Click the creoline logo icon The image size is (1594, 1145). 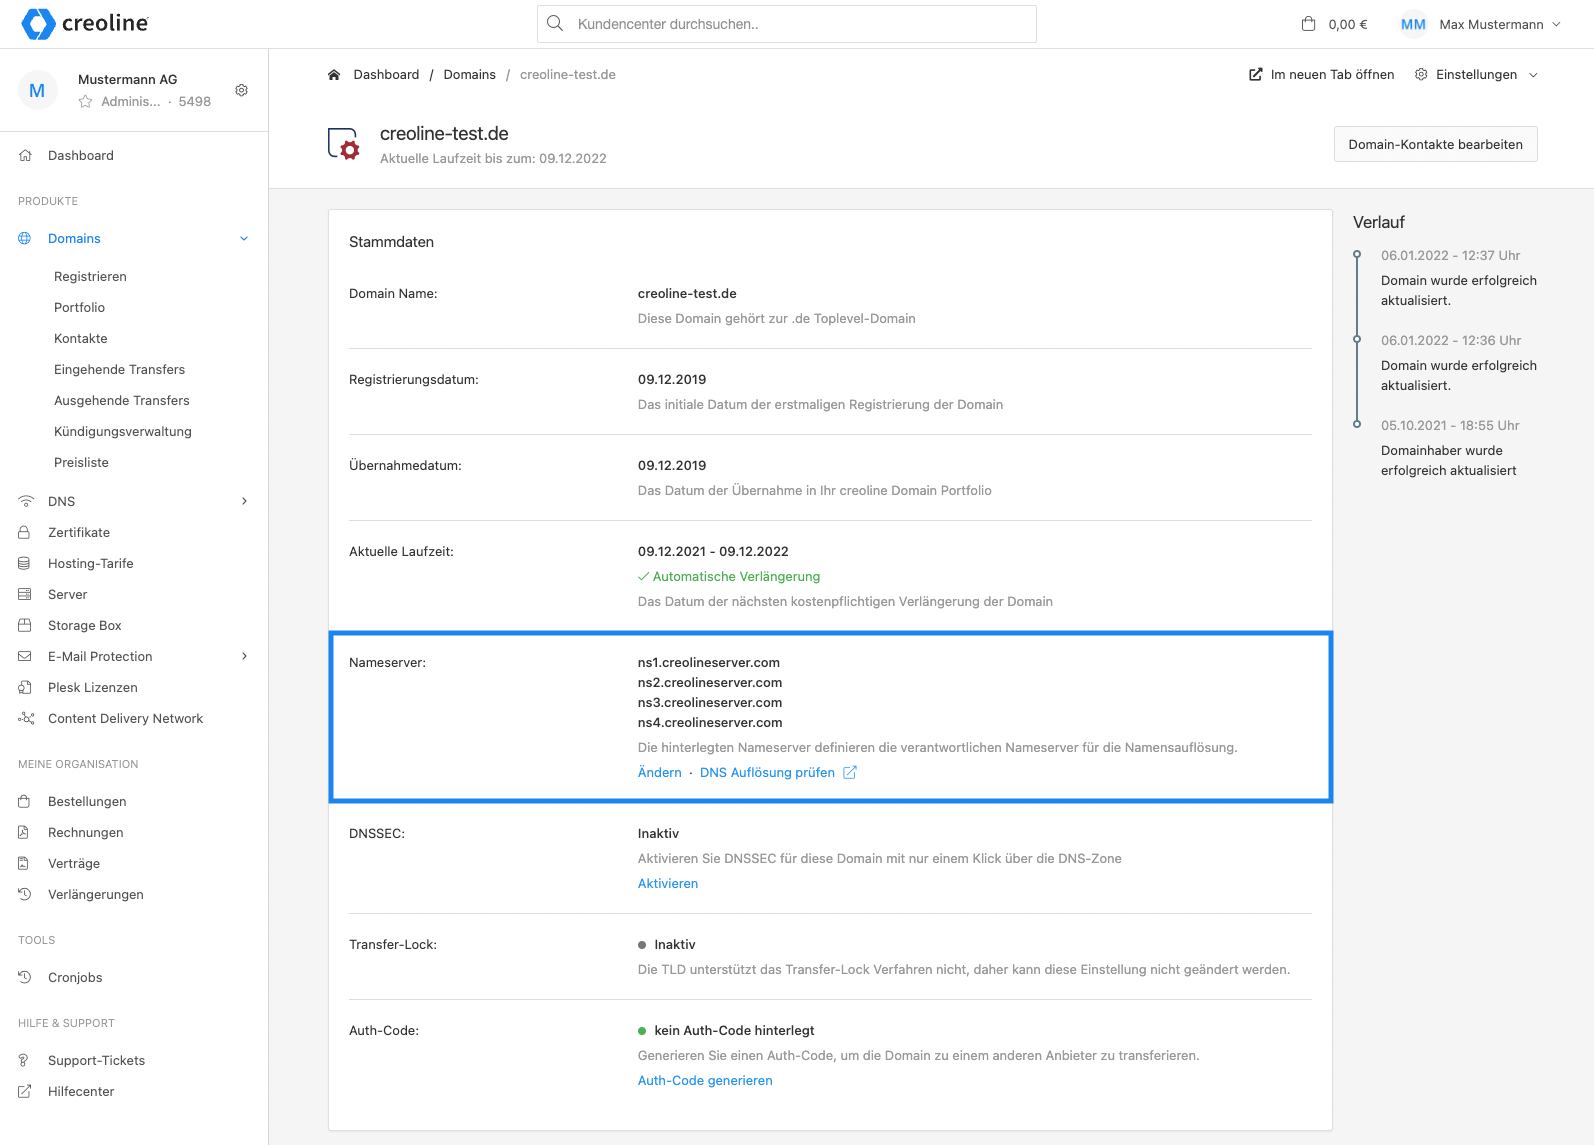point(38,24)
